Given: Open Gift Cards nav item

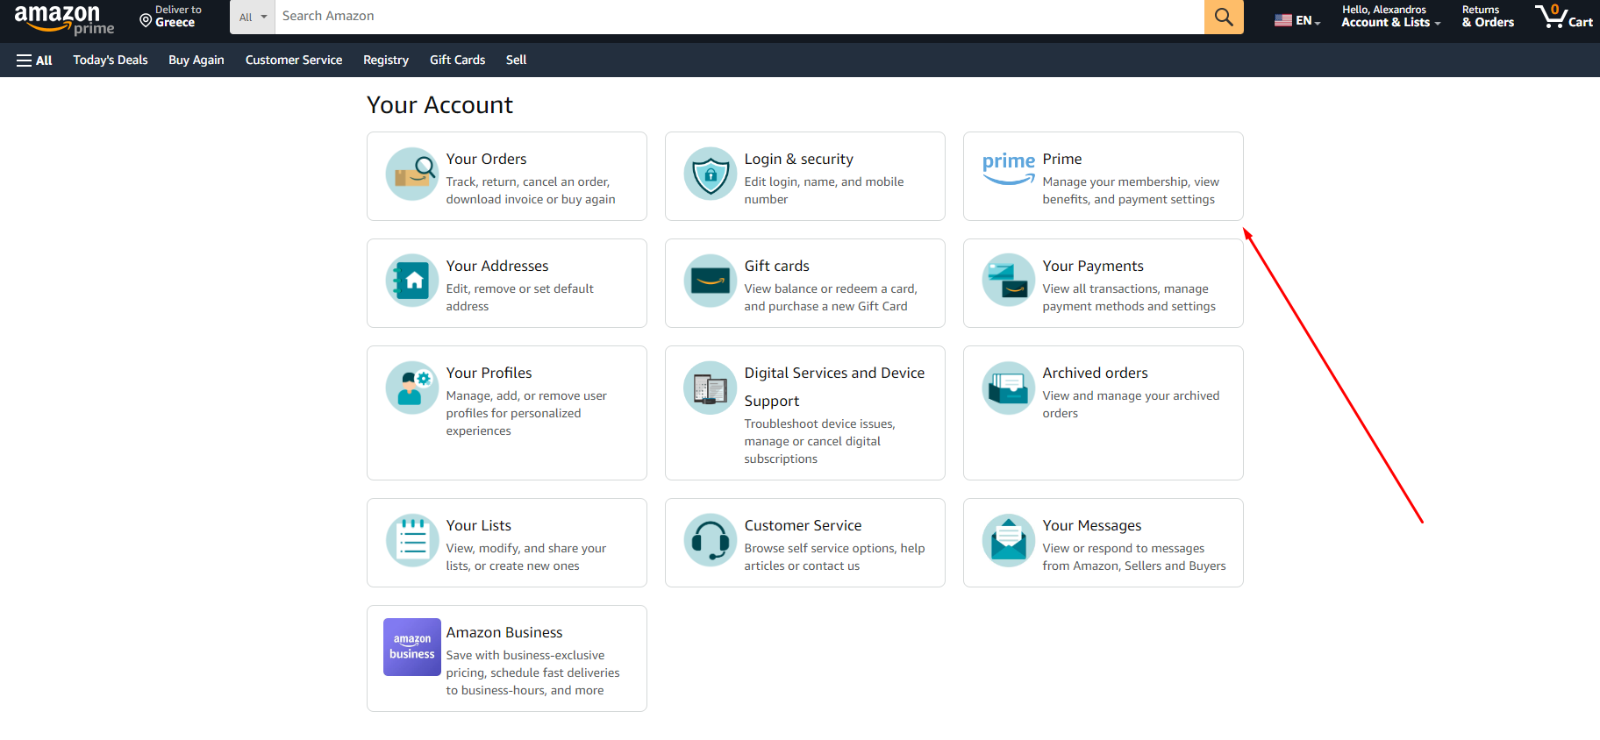Looking at the screenshot, I should coord(457,60).
